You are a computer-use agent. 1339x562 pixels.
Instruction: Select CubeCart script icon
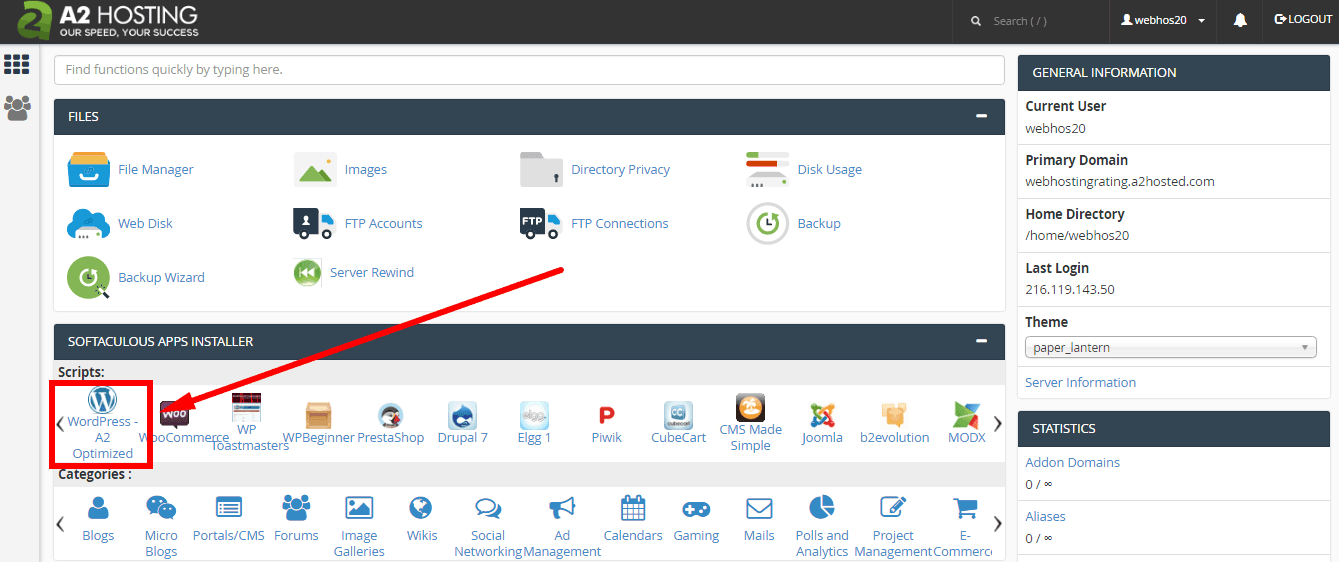(x=678, y=415)
